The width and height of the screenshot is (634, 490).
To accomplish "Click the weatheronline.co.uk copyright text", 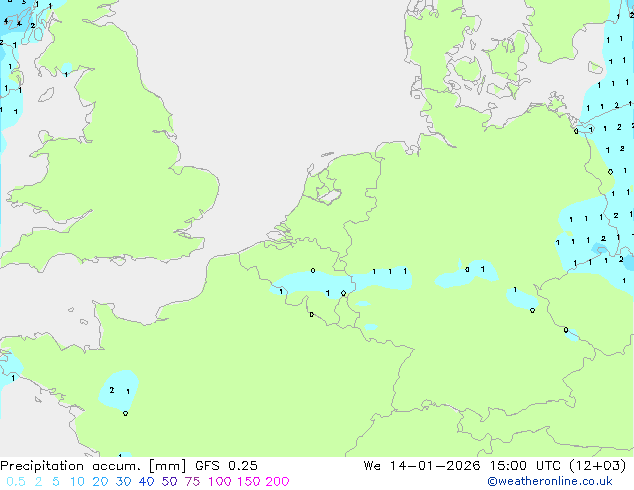I will 550,481.
